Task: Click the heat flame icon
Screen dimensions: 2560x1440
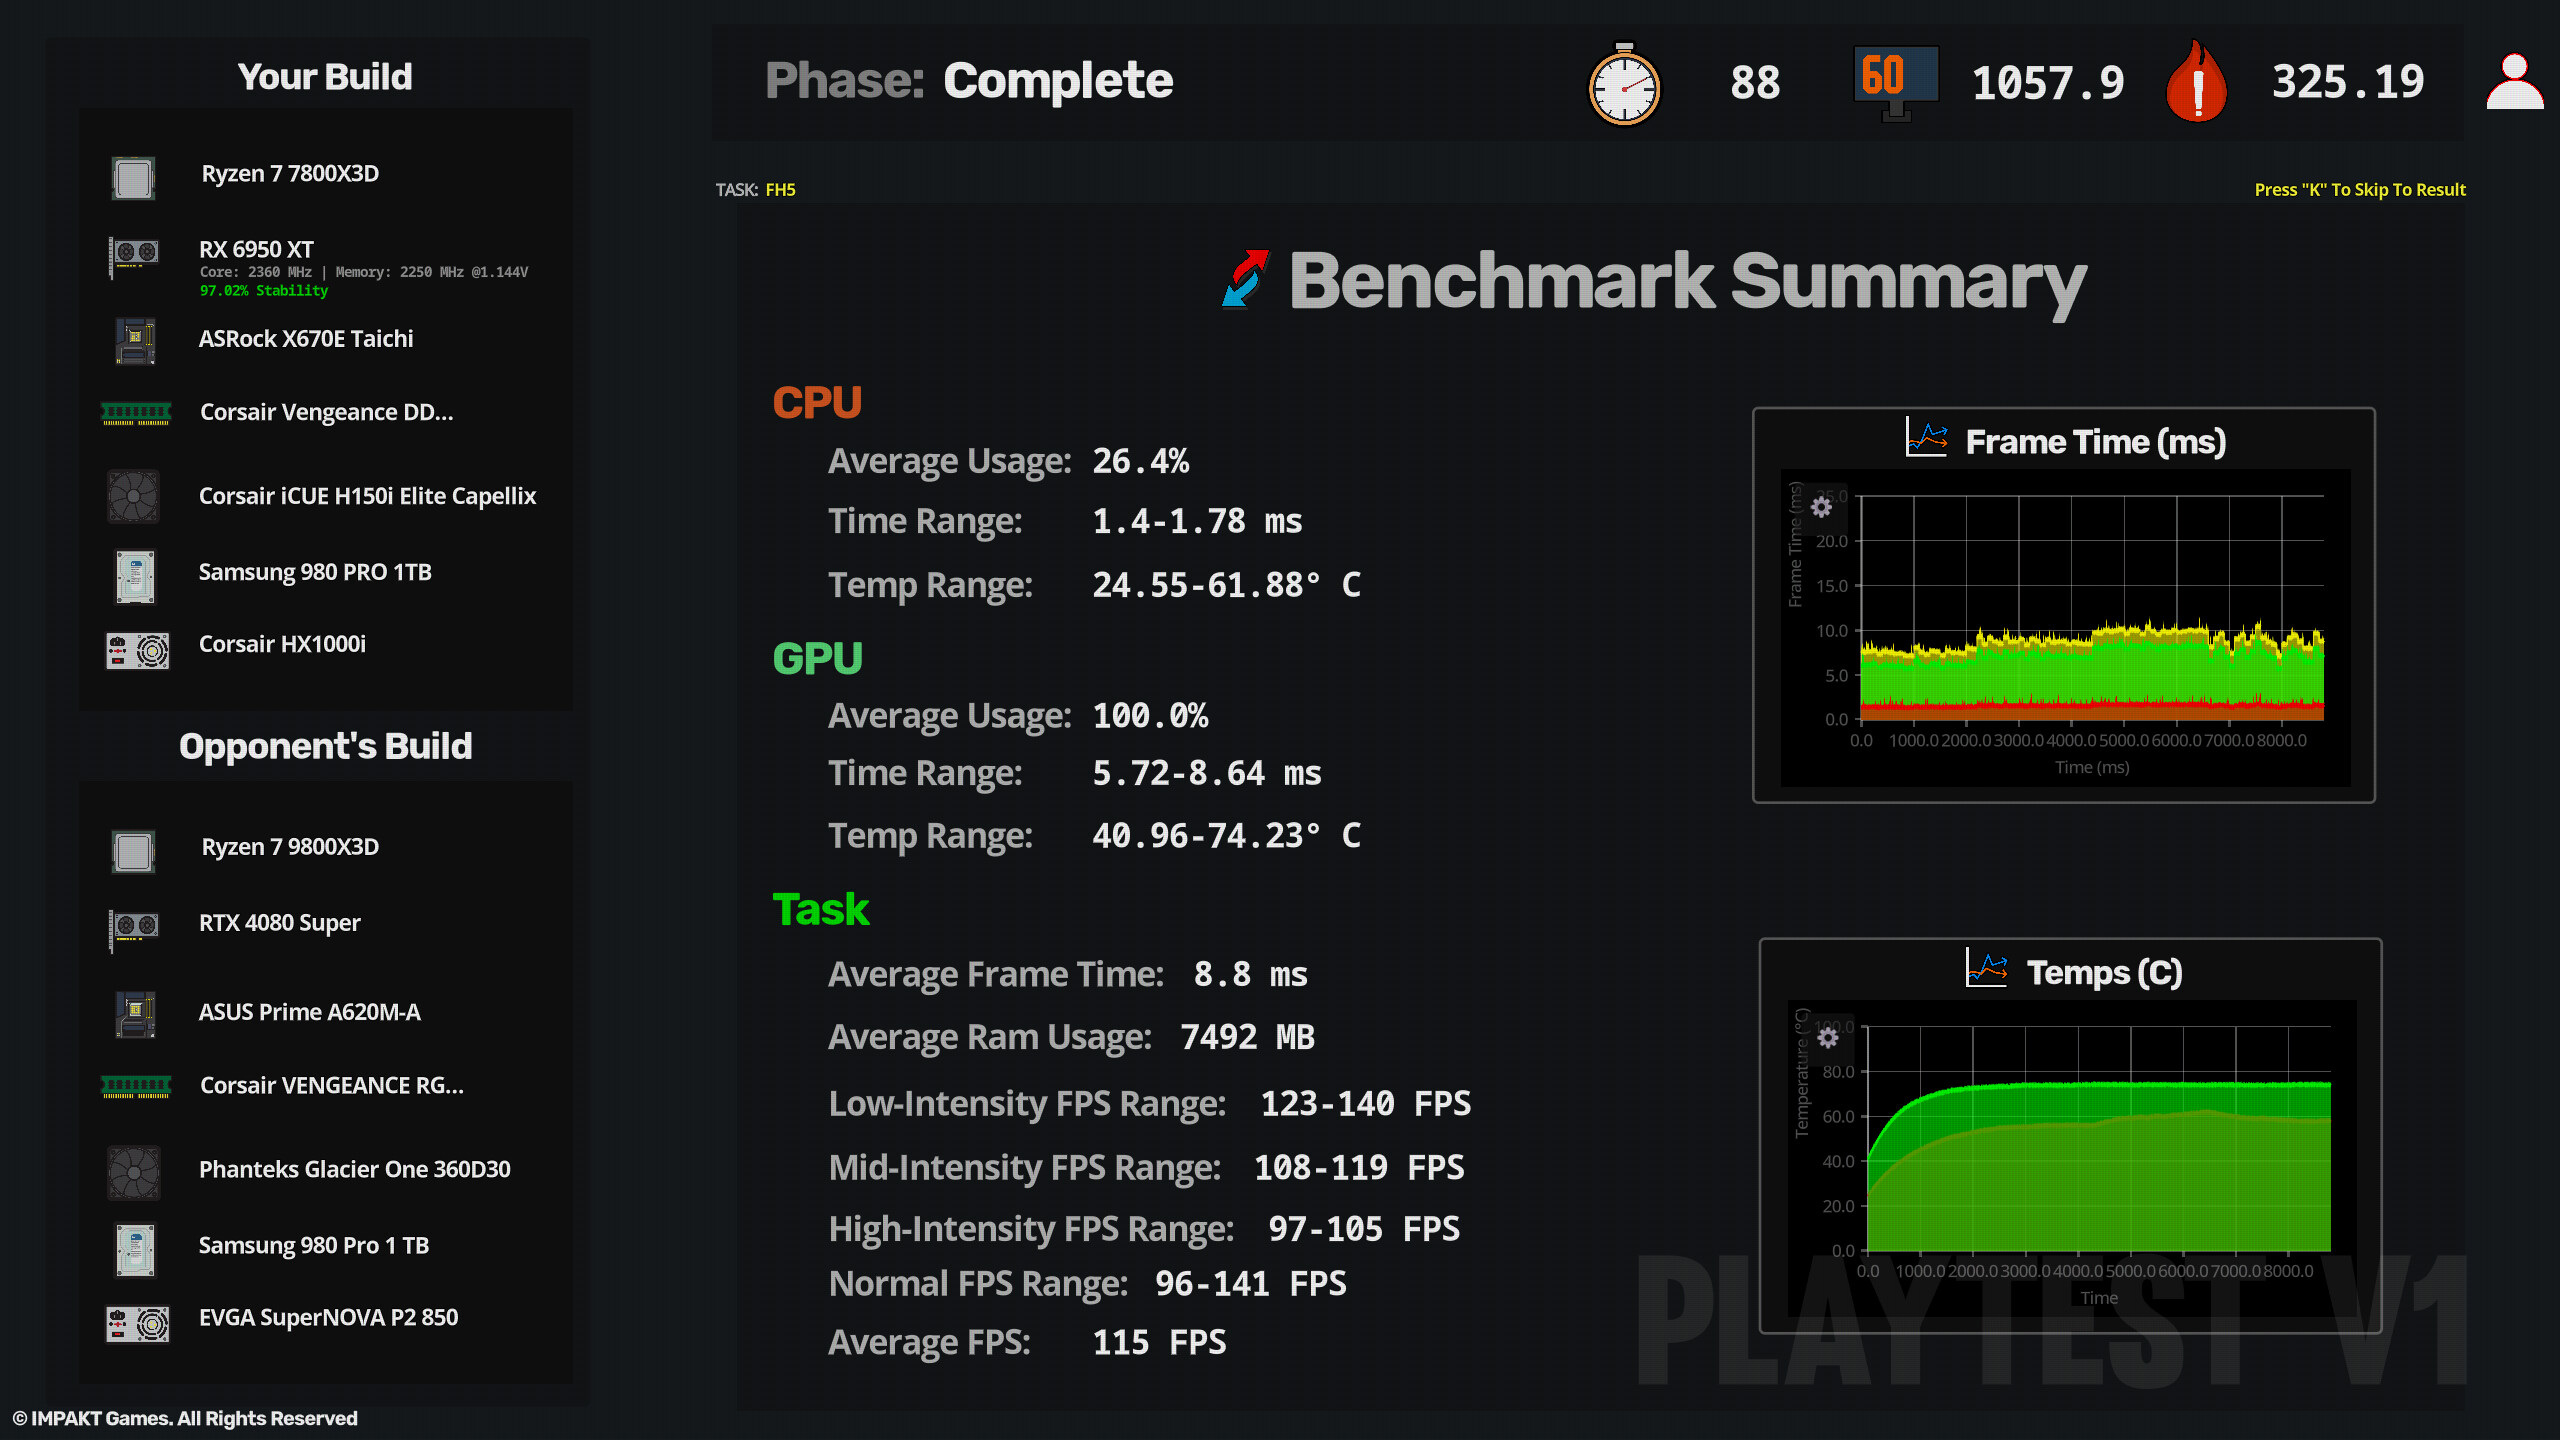Action: [2197, 82]
